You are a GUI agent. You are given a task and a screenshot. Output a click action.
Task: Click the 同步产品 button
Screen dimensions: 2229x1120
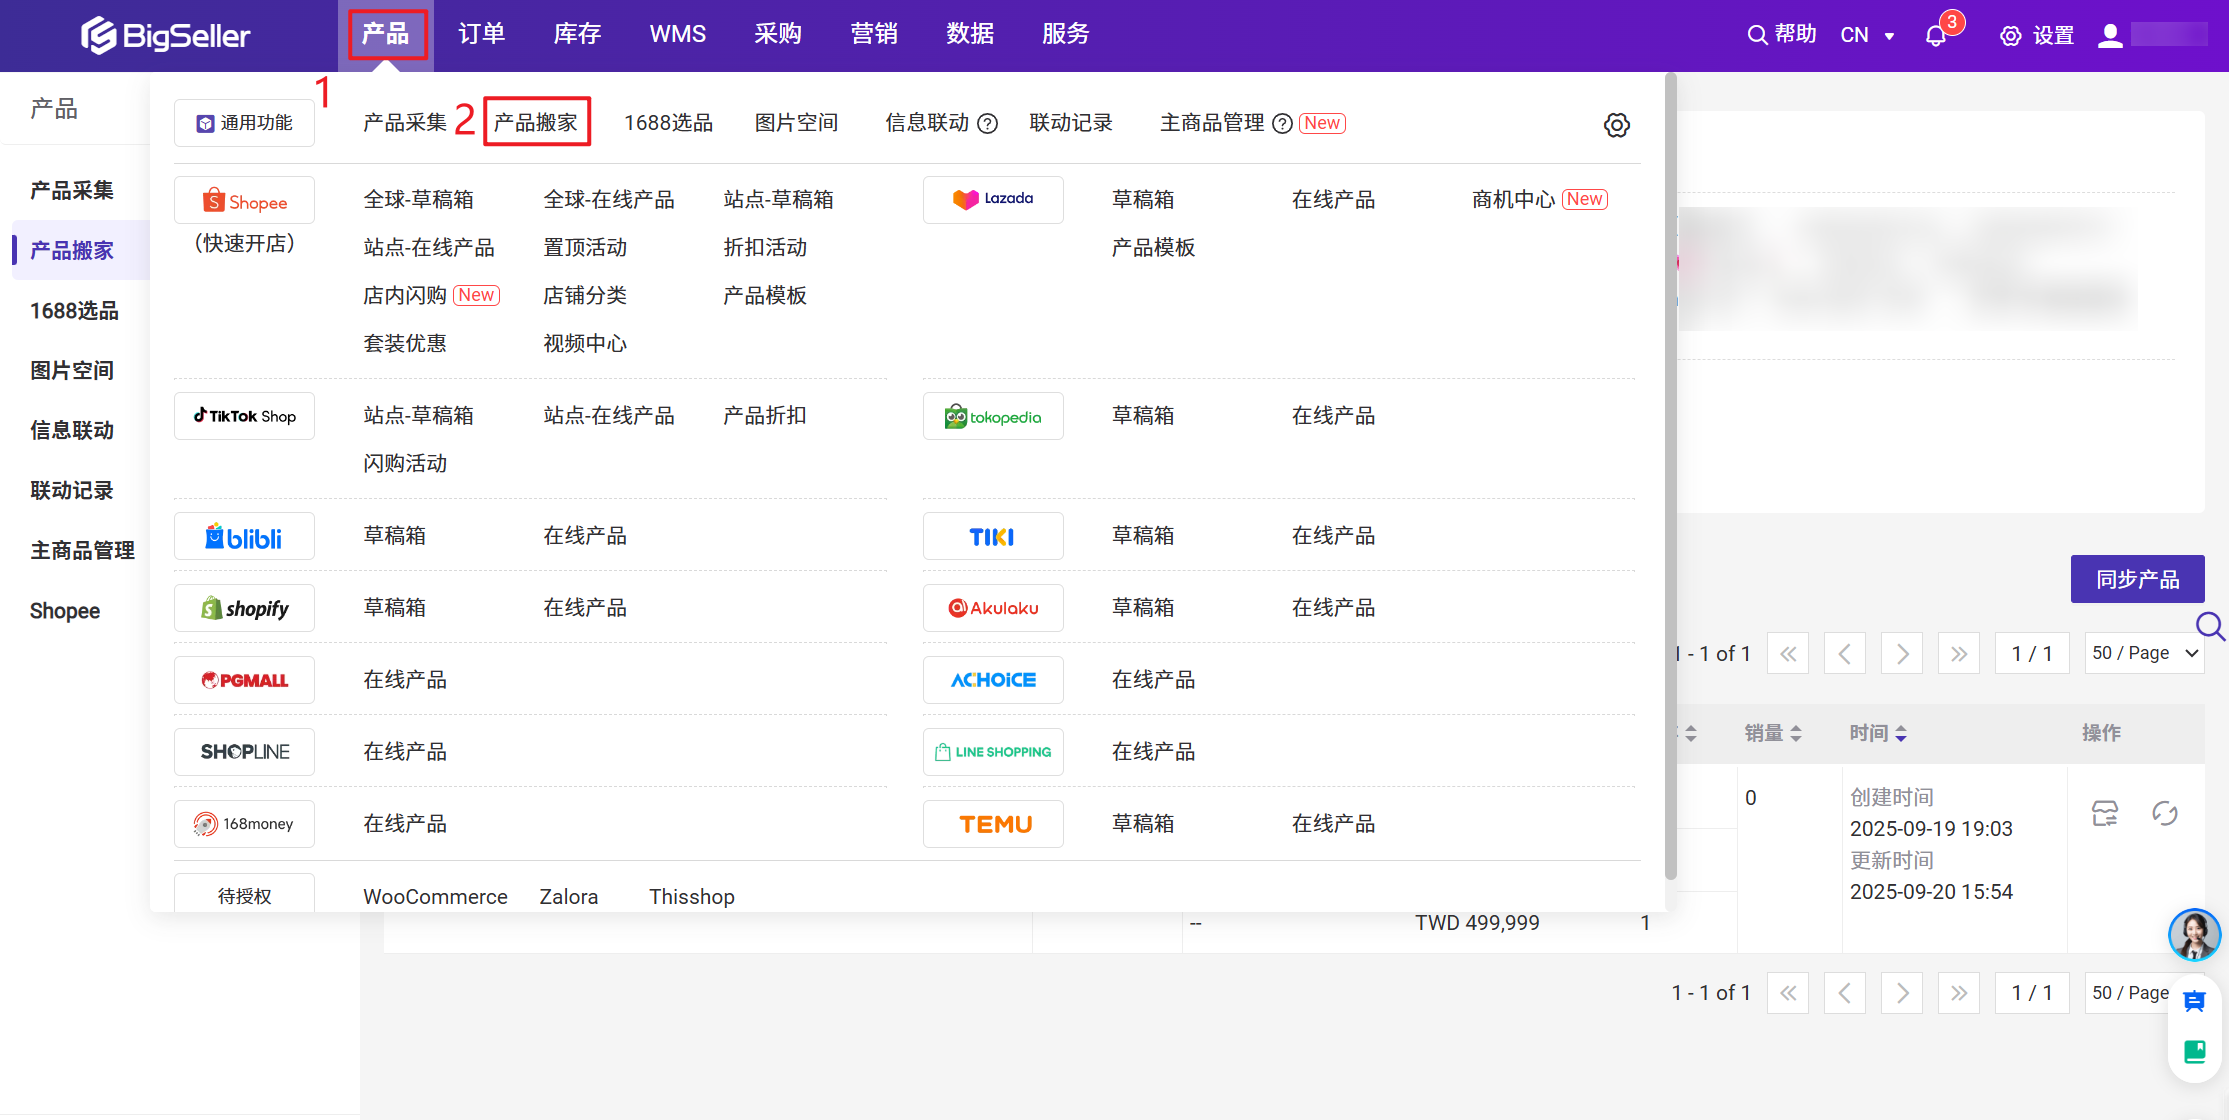[x=2137, y=579]
